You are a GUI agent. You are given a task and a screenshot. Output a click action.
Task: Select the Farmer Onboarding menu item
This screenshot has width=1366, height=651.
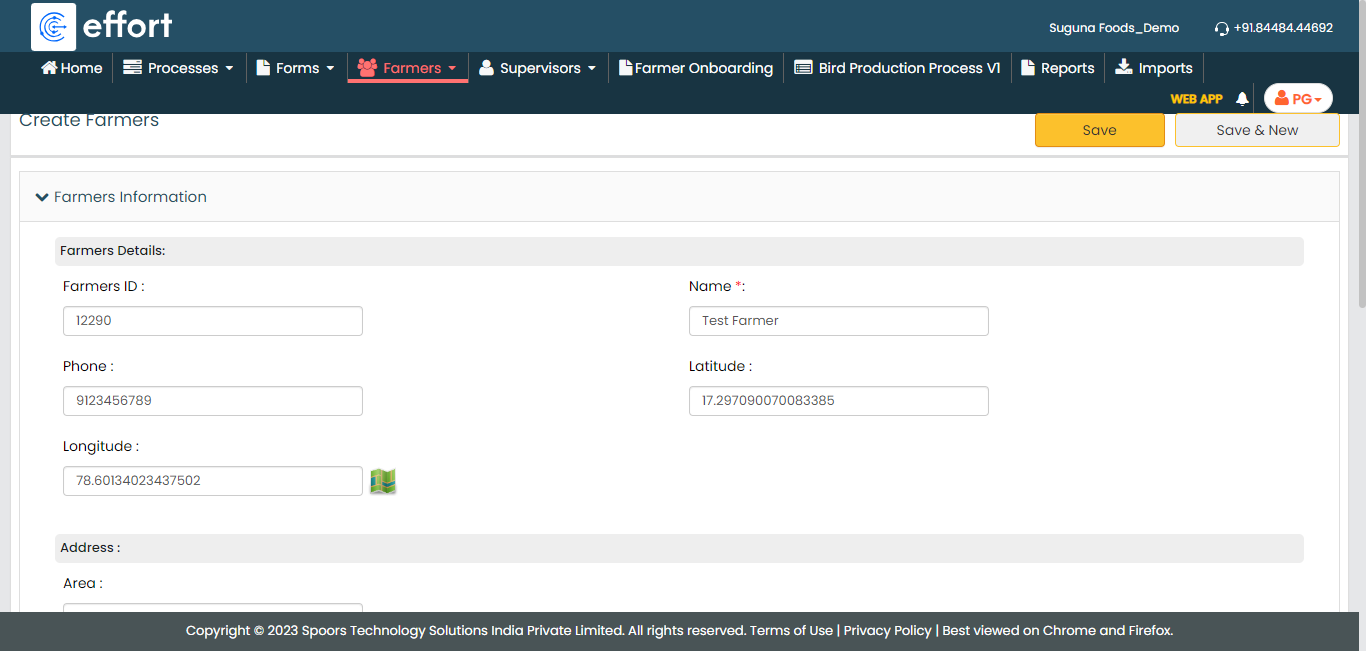click(x=696, y=68)
